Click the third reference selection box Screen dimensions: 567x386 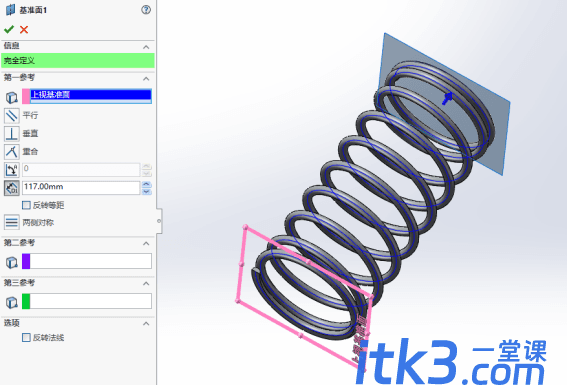[91, 301]
